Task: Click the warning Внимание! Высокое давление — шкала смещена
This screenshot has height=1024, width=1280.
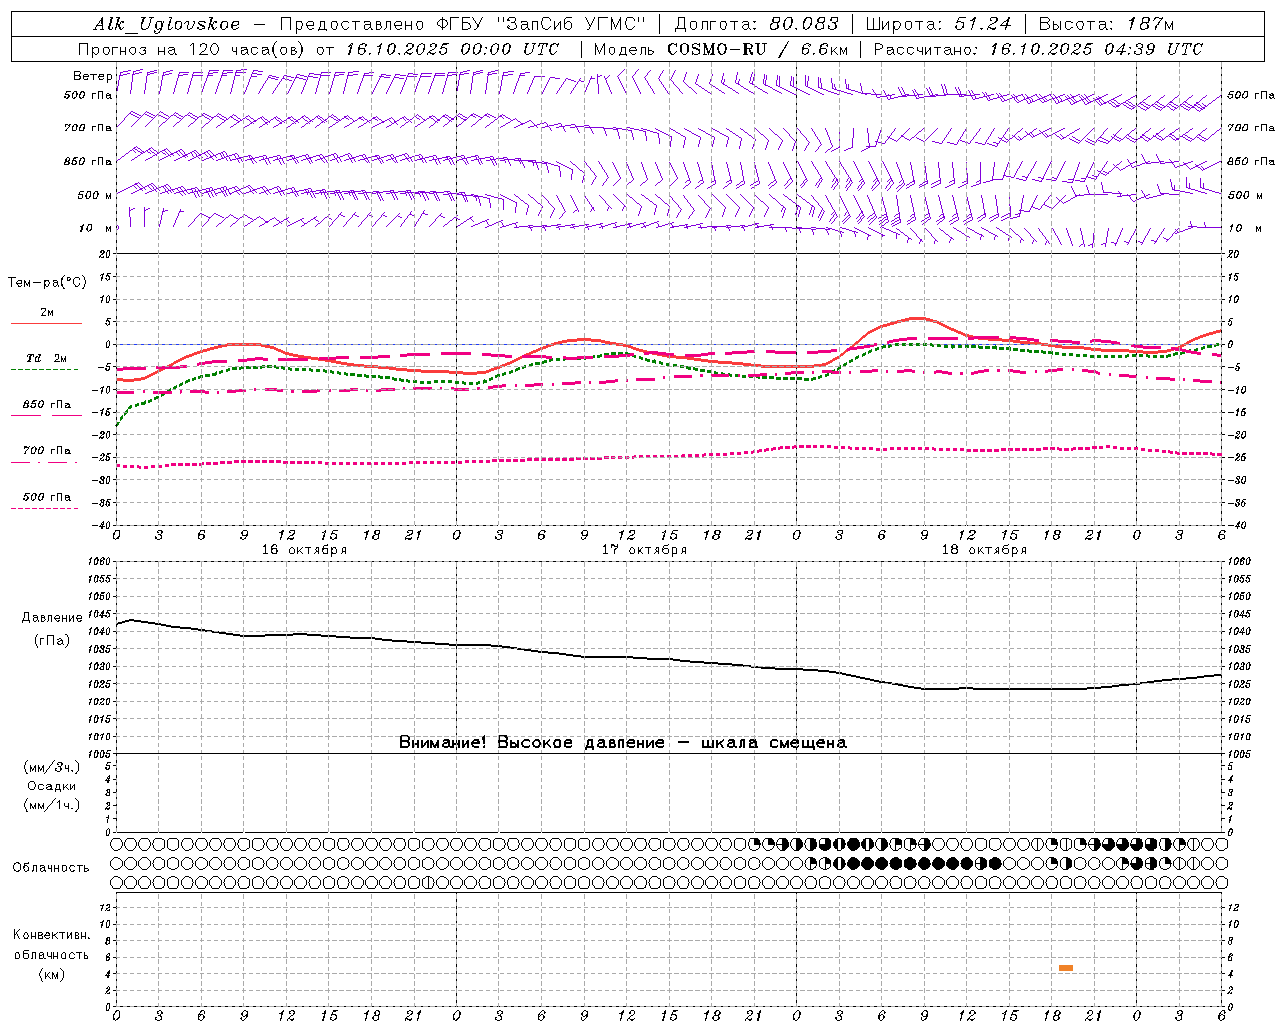Action: point(622,743)
